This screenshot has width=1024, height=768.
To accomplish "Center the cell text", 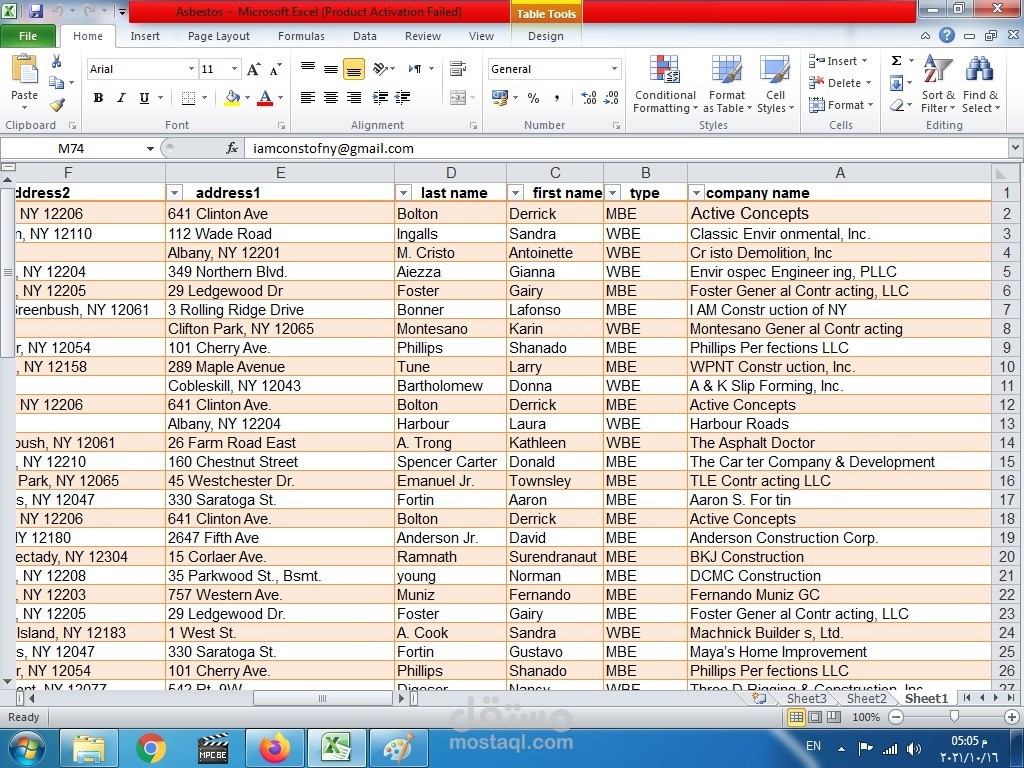I will pyautogui.click(x=331, y=98).
